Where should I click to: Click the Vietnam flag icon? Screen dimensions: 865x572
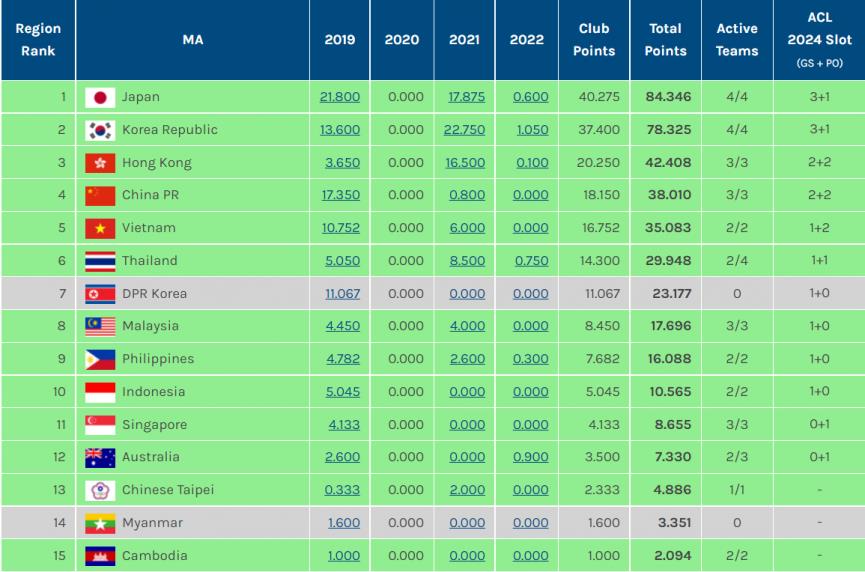click(100, 228)
